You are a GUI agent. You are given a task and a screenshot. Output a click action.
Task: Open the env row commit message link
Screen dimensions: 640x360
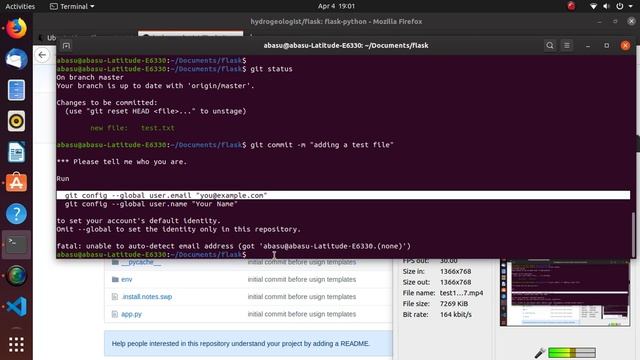tap(302, 280)
